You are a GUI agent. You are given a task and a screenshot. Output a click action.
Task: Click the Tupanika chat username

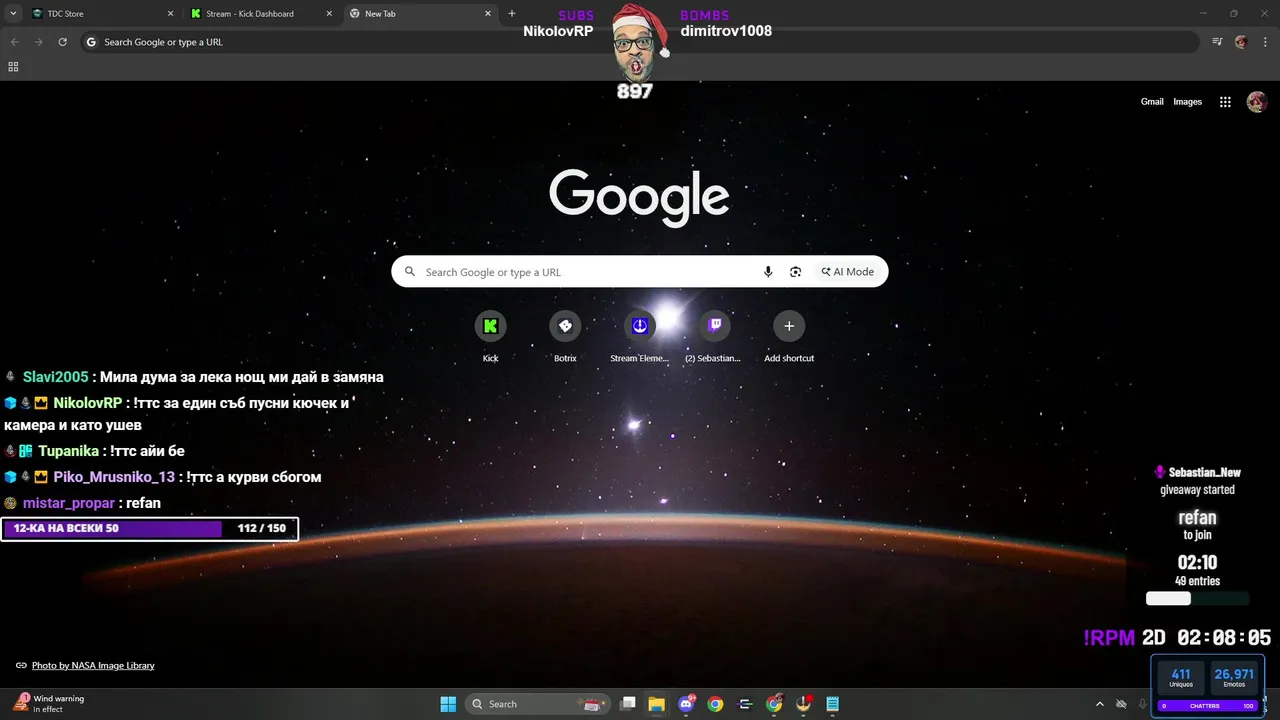click(68, 451)
